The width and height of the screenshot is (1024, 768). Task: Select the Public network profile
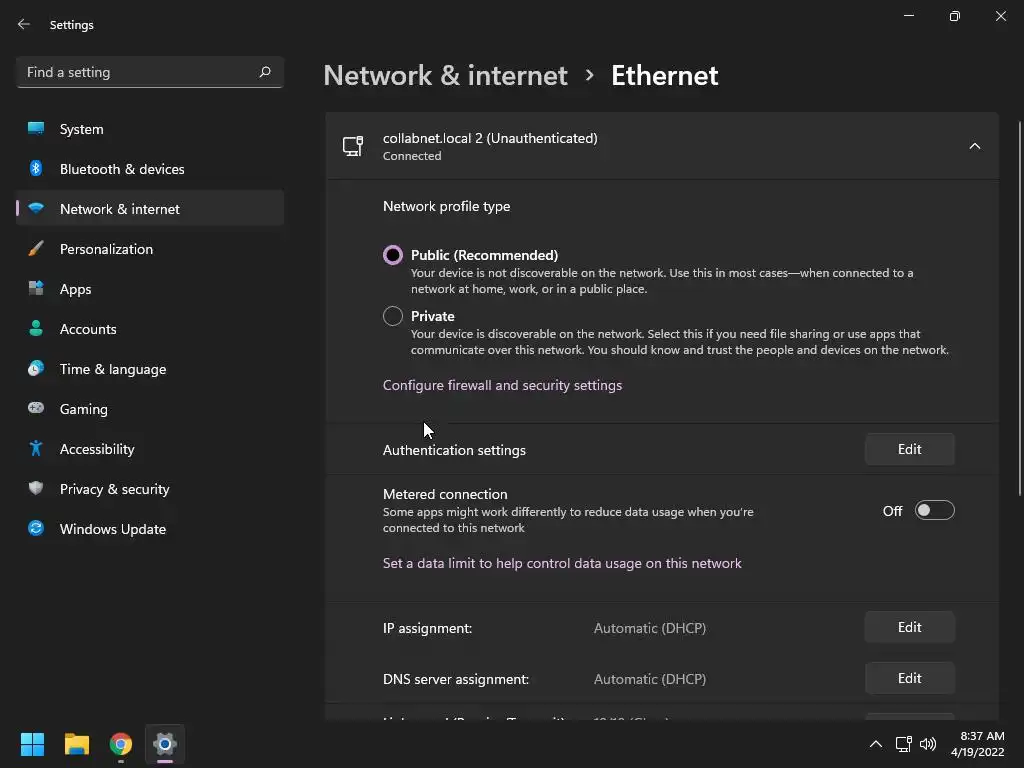[393, 255]
